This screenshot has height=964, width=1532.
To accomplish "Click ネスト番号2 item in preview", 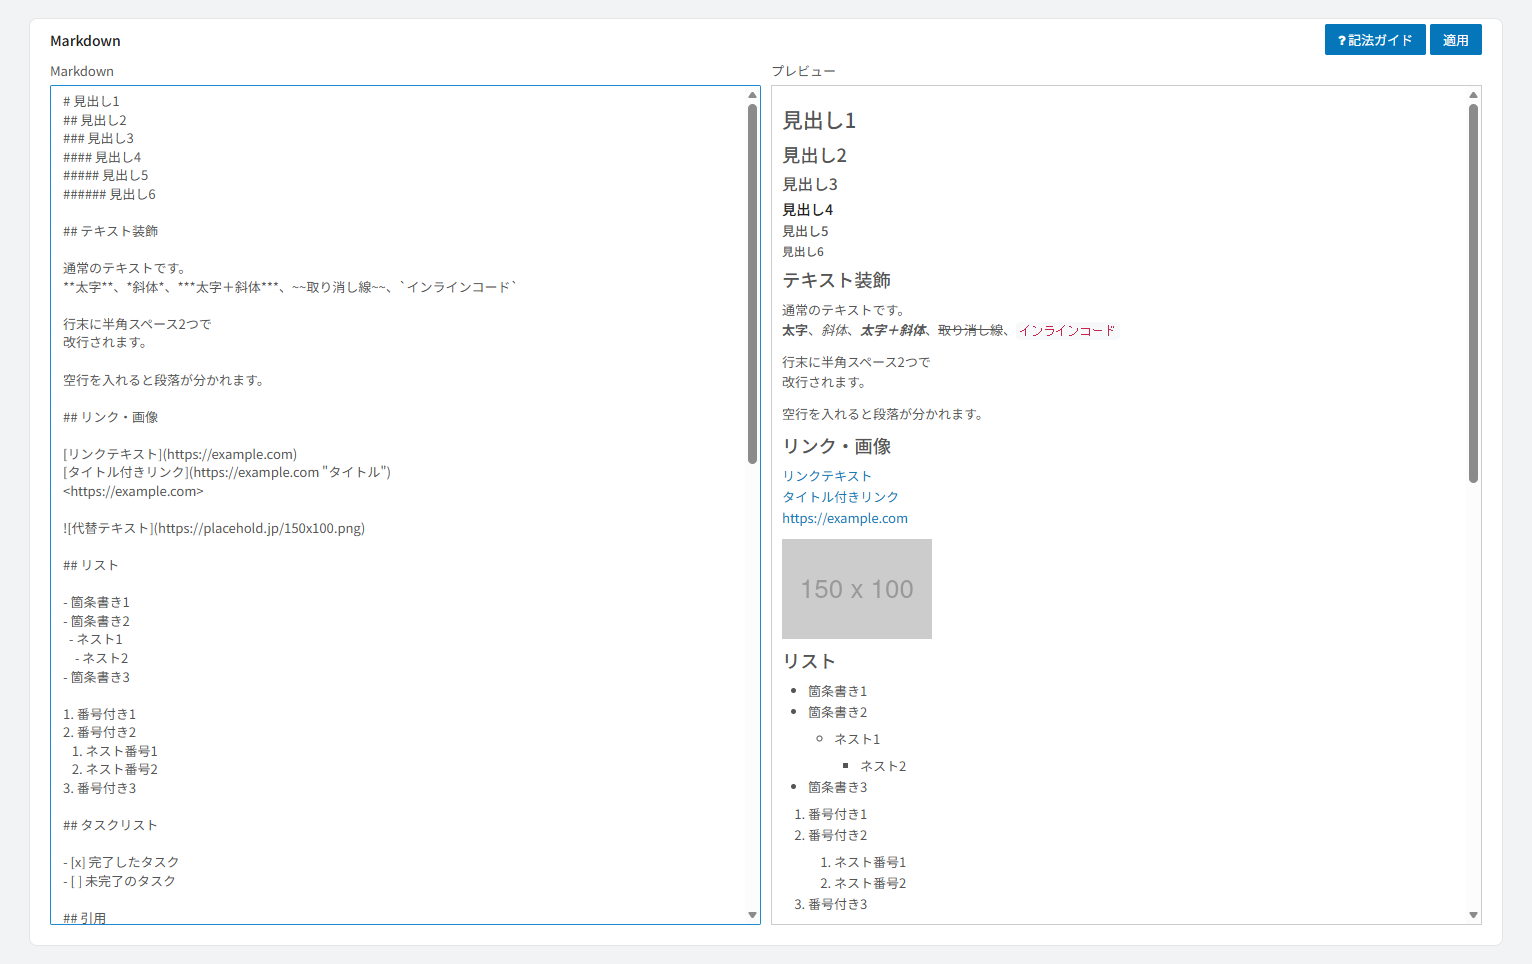I will tap(870, 883).
